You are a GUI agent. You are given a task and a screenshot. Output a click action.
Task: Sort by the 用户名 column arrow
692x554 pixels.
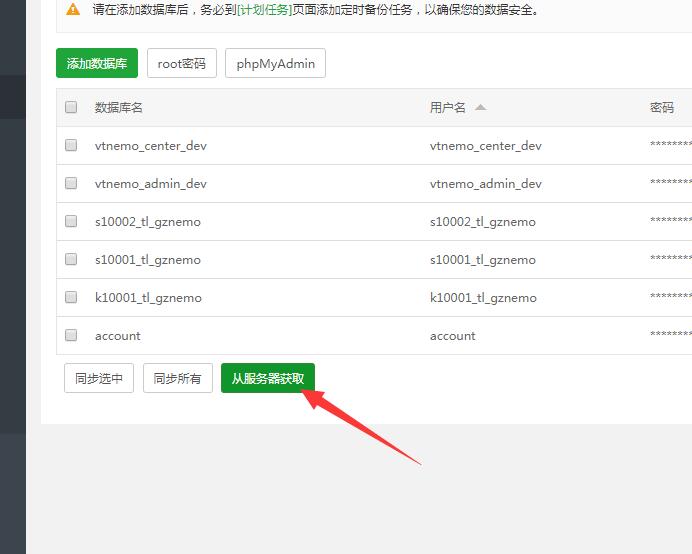tap(480, 107)
